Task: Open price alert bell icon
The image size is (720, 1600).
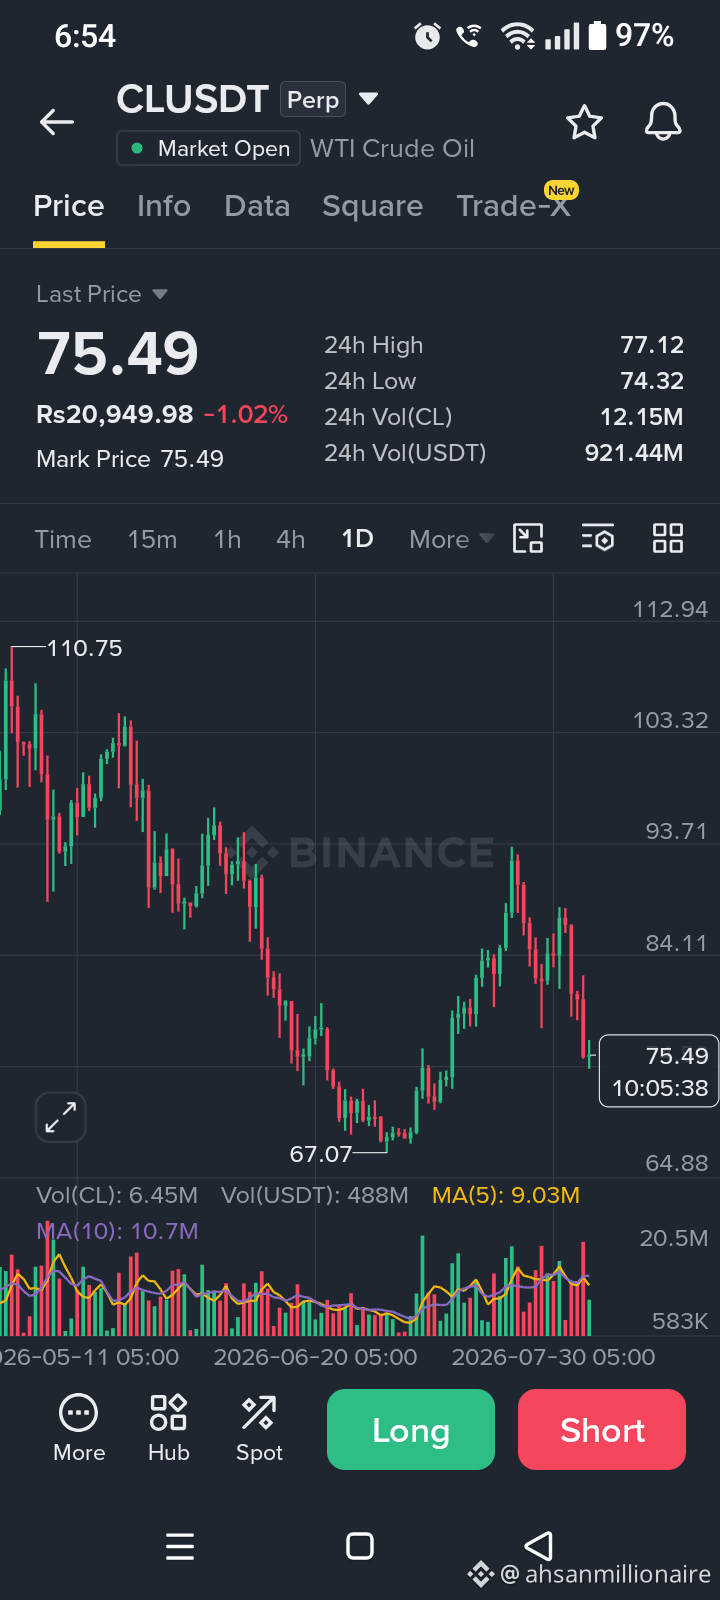Action: (x=662, y=122)
